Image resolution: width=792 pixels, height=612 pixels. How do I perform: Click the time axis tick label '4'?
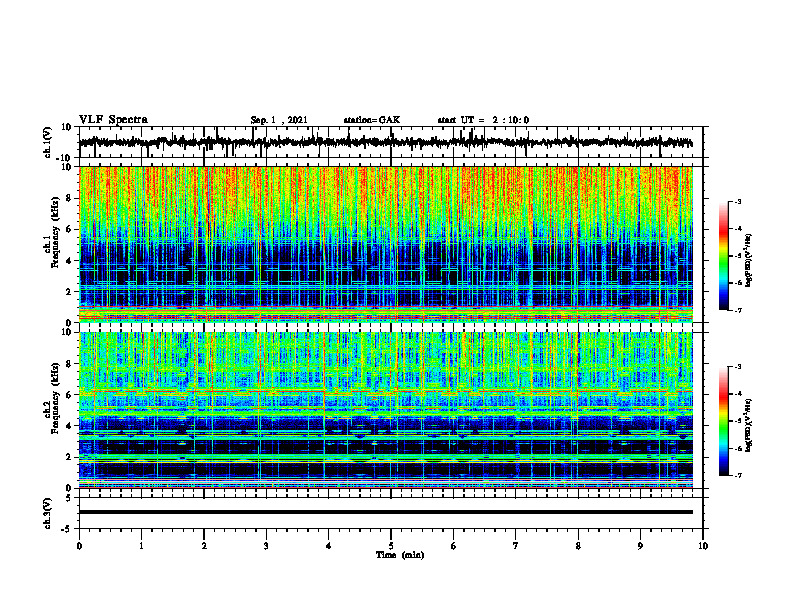[329, 546]
